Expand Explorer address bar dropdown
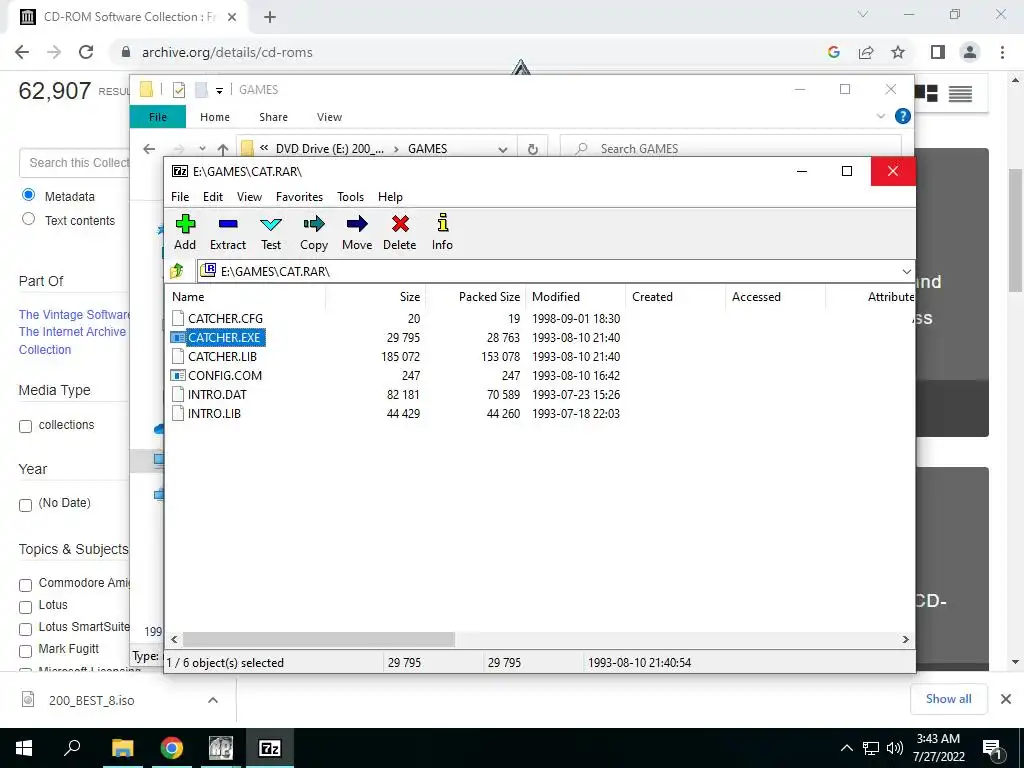Viewport: 1024px width, 768px height. pyautogui.click(x=503, y=149)
